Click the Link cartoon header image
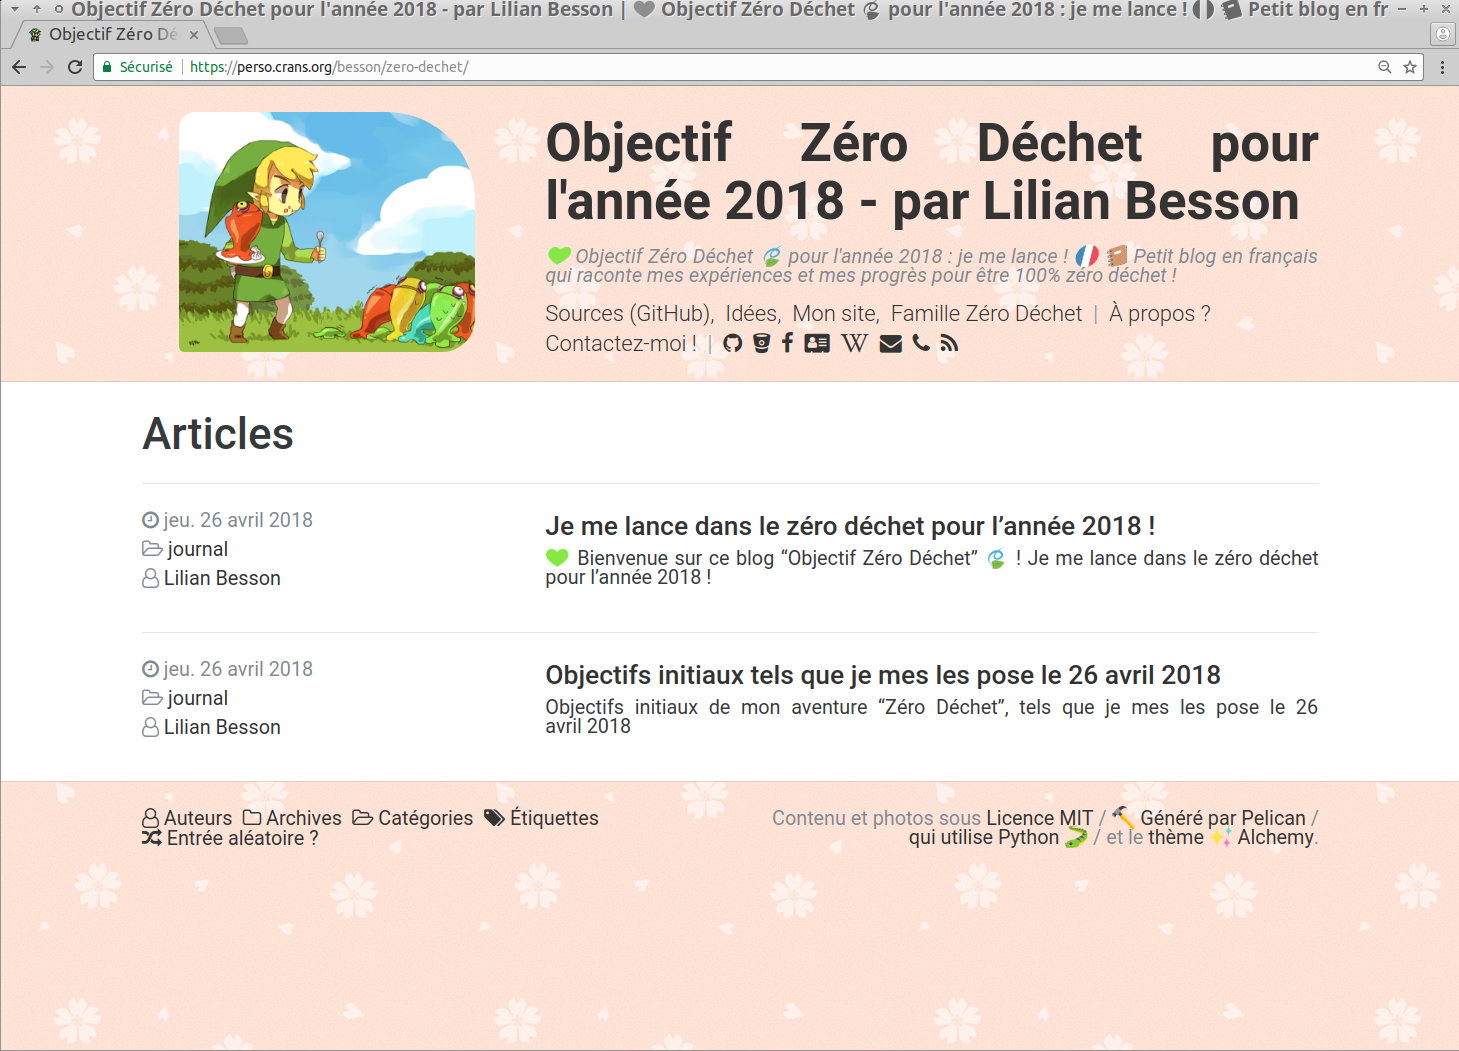This screenshot has height=1051, width=1459. coord(327,231)
